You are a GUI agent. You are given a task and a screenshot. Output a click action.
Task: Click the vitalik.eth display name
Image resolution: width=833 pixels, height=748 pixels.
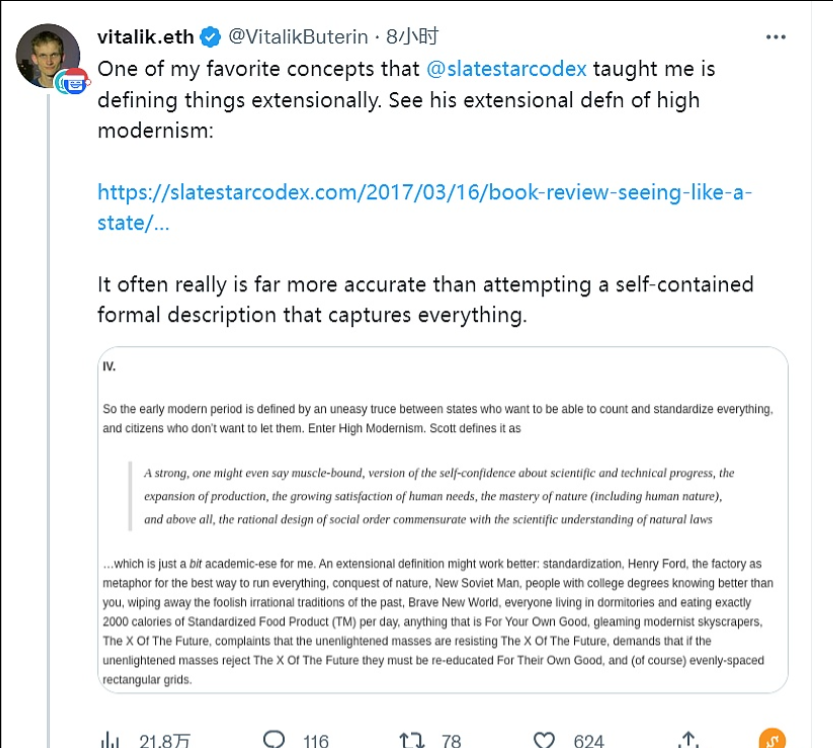point(147,37)
